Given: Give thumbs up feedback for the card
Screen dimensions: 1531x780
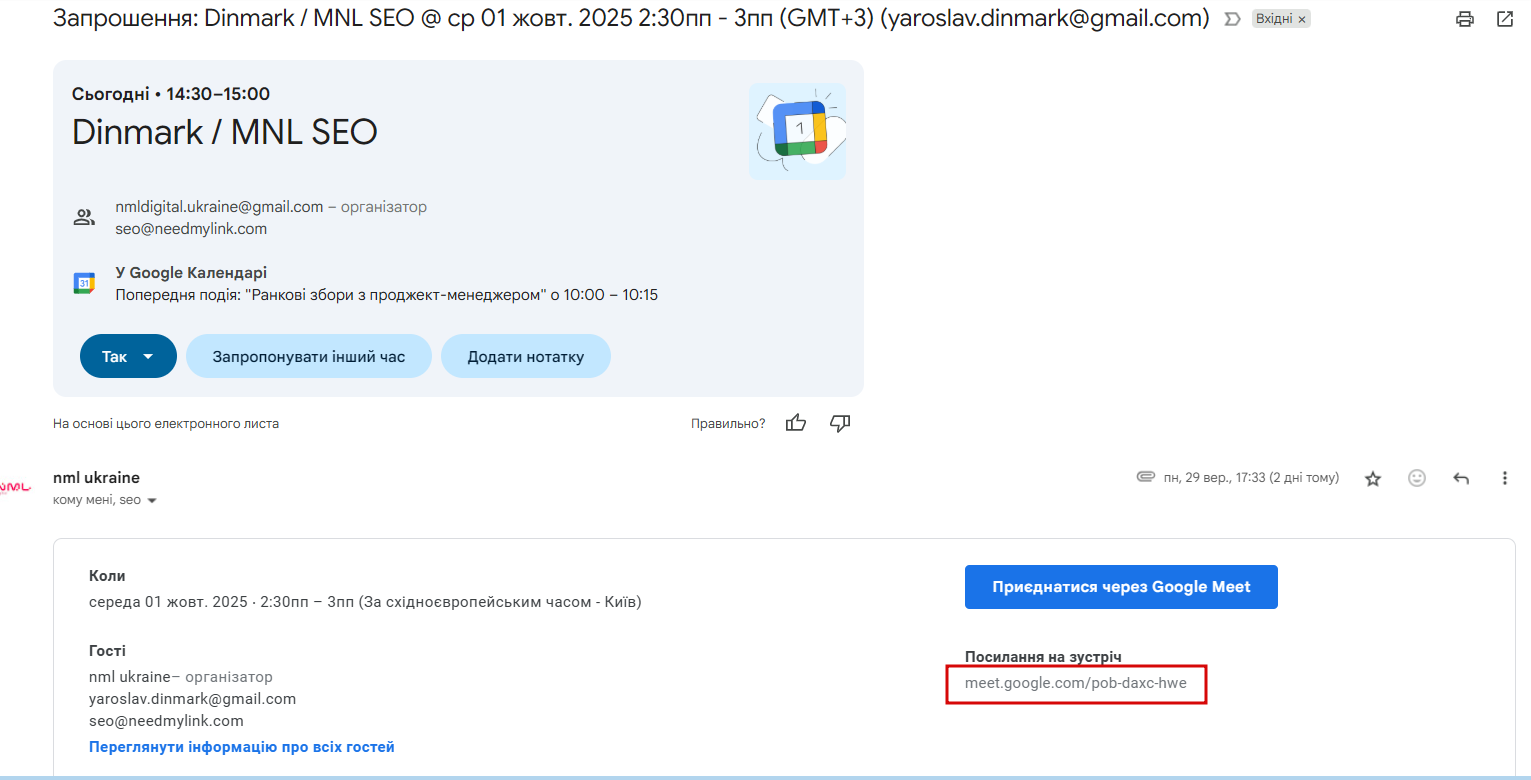Looking at the screenshot, I should click(x=796, y=423).
